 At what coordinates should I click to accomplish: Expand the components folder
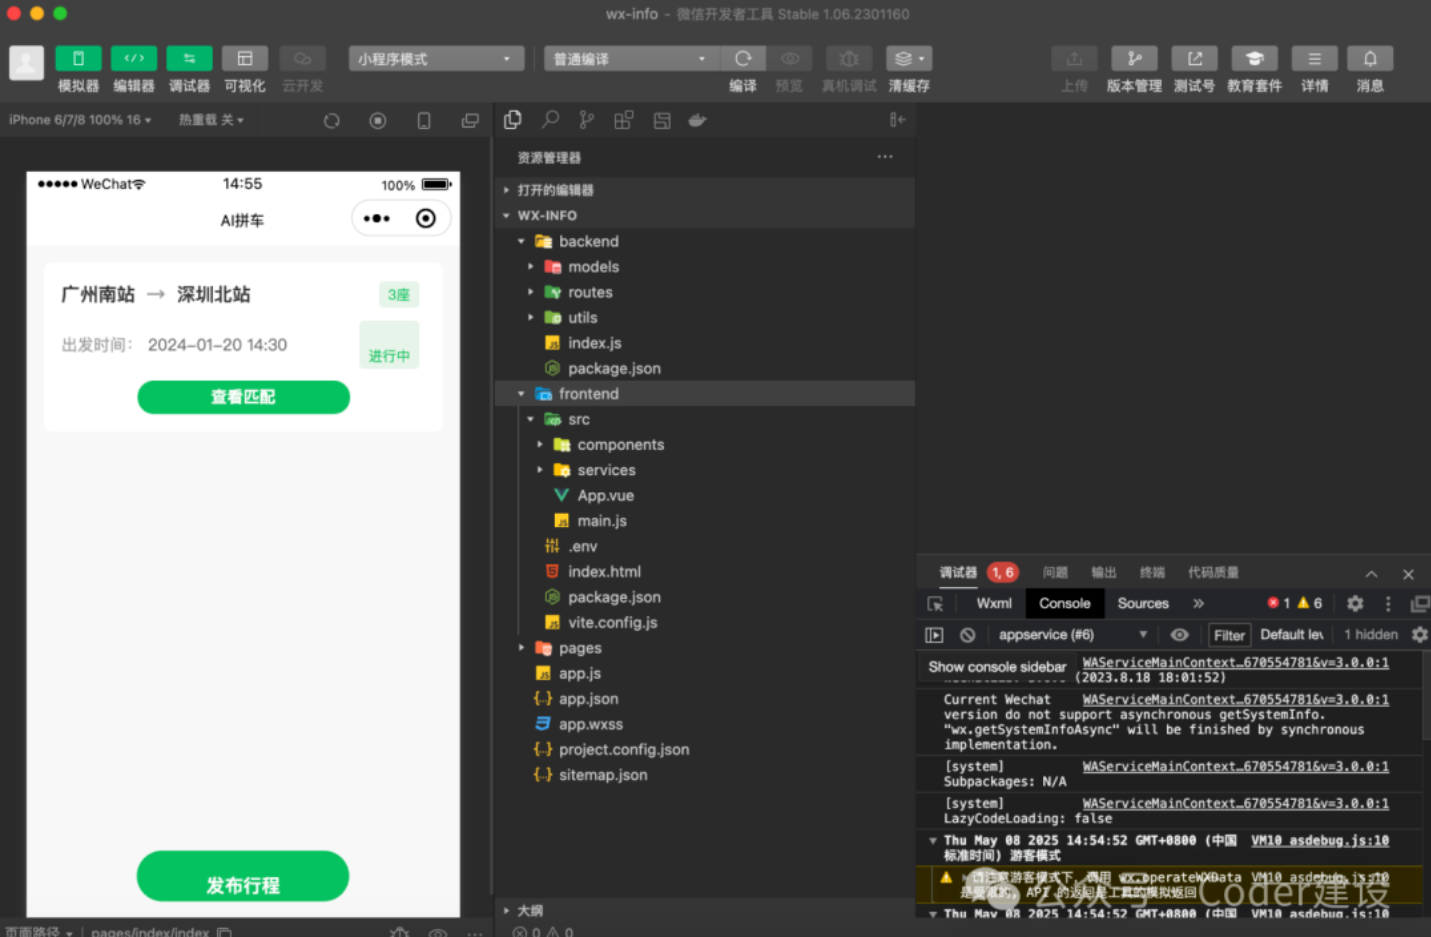coord(705,445)
